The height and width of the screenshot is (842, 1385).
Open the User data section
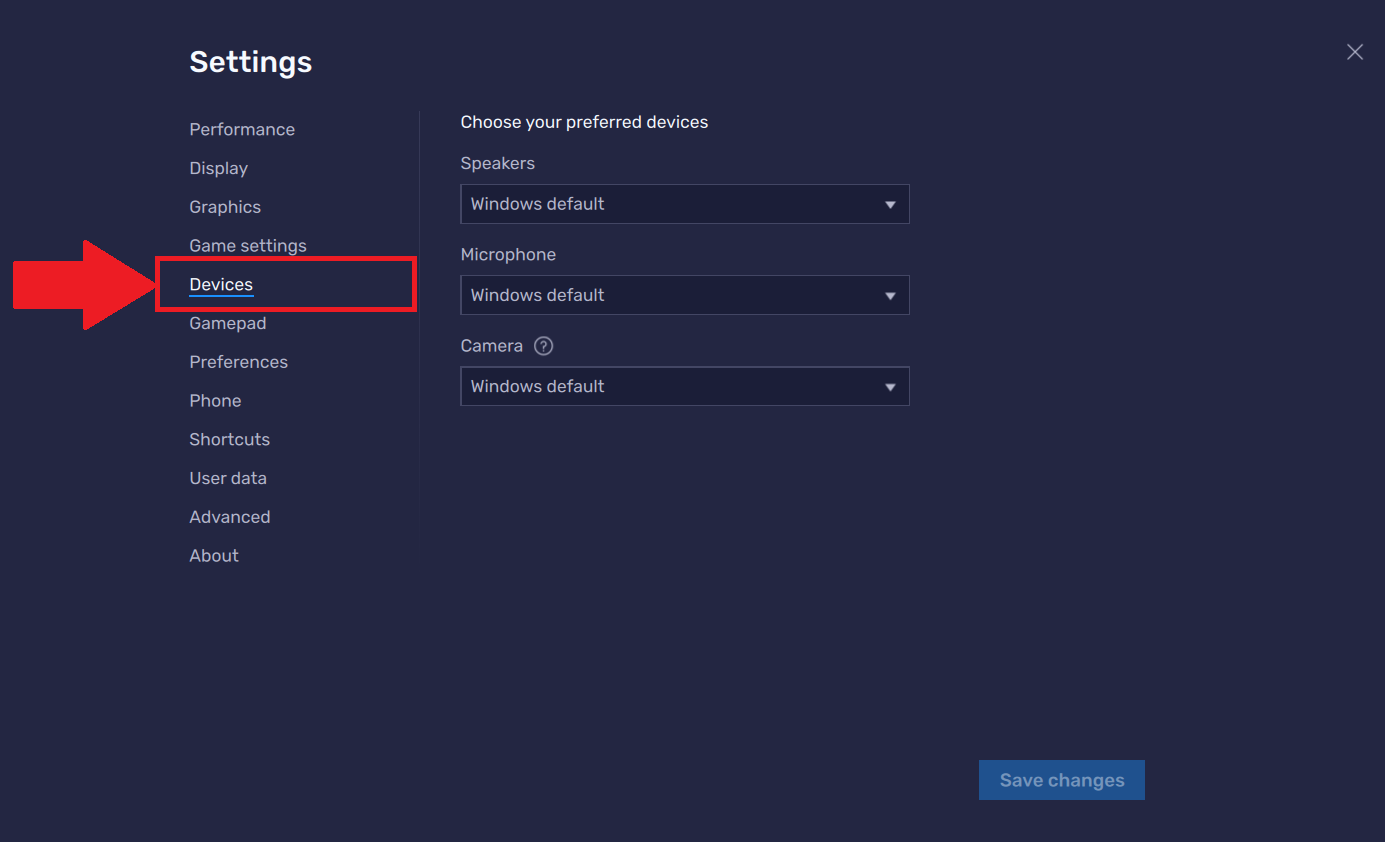[x=228, y=478]
